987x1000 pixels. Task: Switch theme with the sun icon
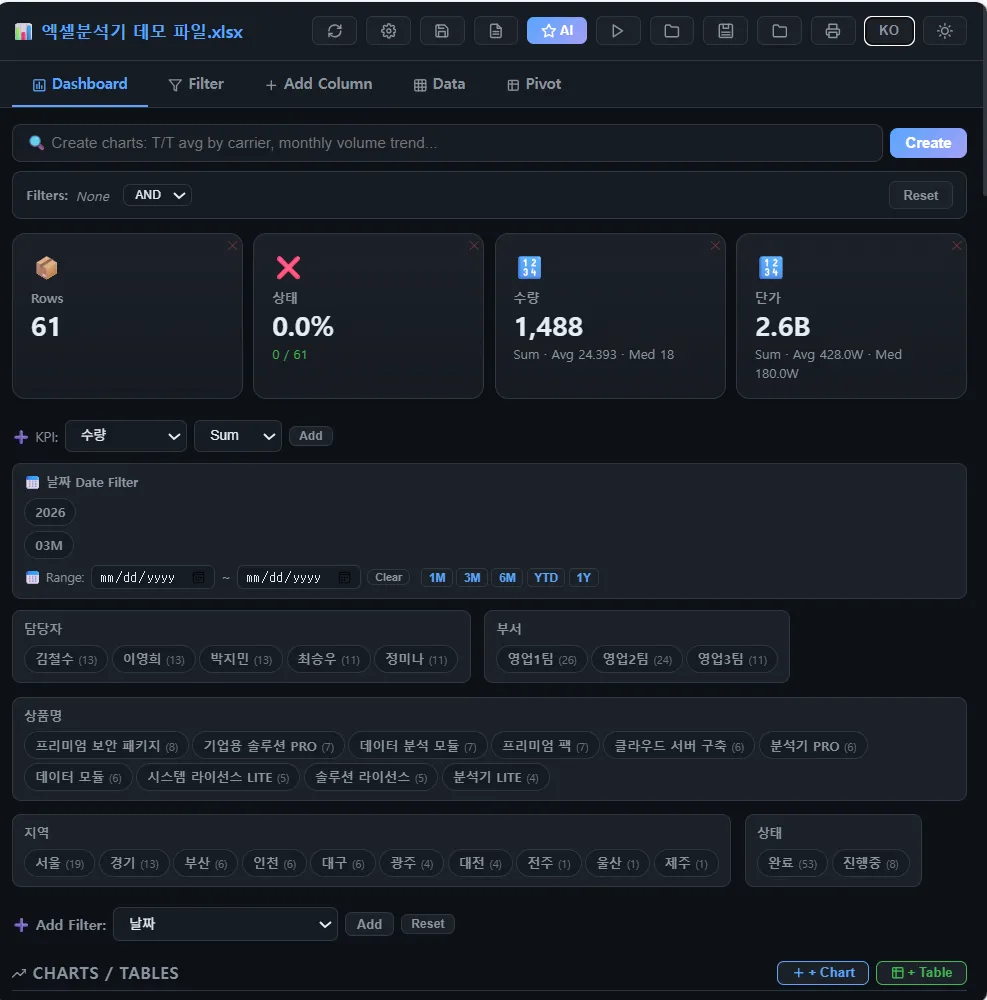(x=944, y=31)
